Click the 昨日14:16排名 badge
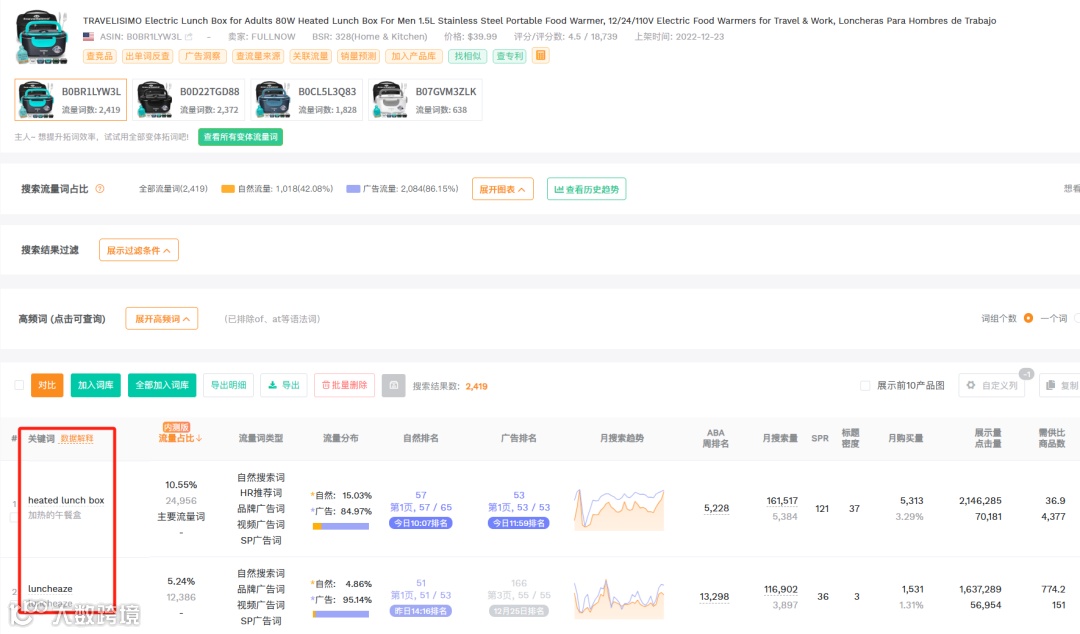 tap(421, 611)
